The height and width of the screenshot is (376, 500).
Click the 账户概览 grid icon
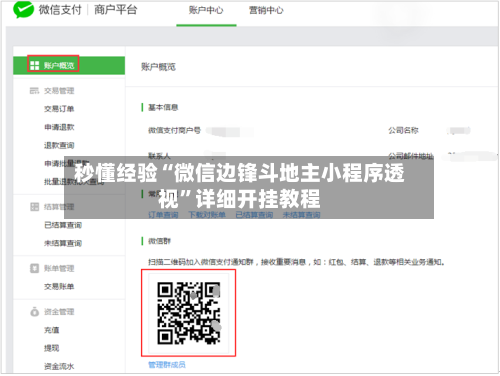(34, 65)
